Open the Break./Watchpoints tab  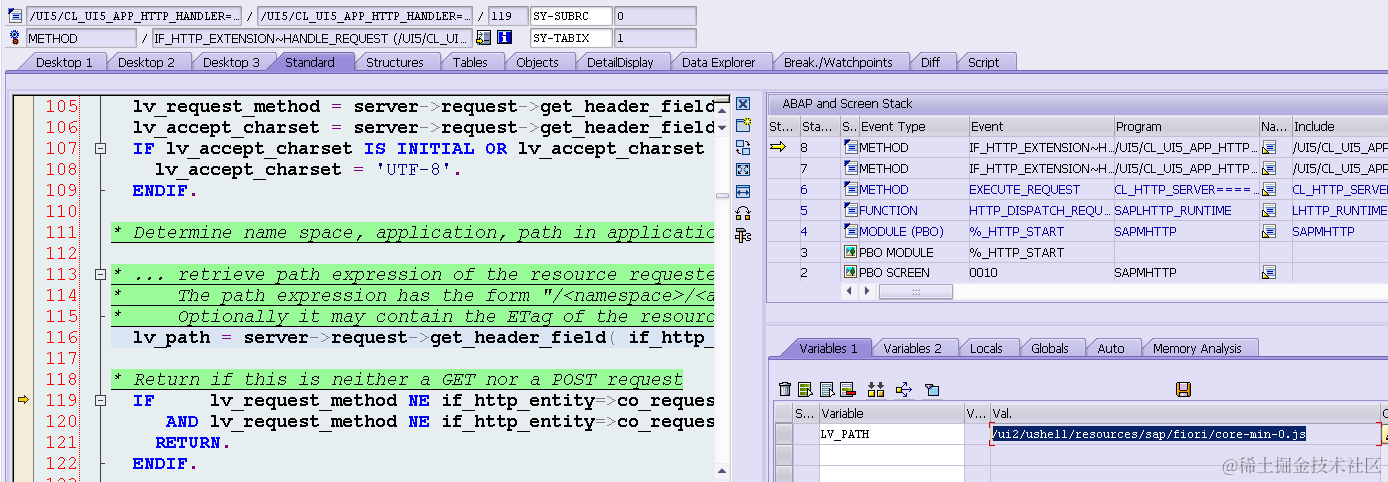click(838, 62)
